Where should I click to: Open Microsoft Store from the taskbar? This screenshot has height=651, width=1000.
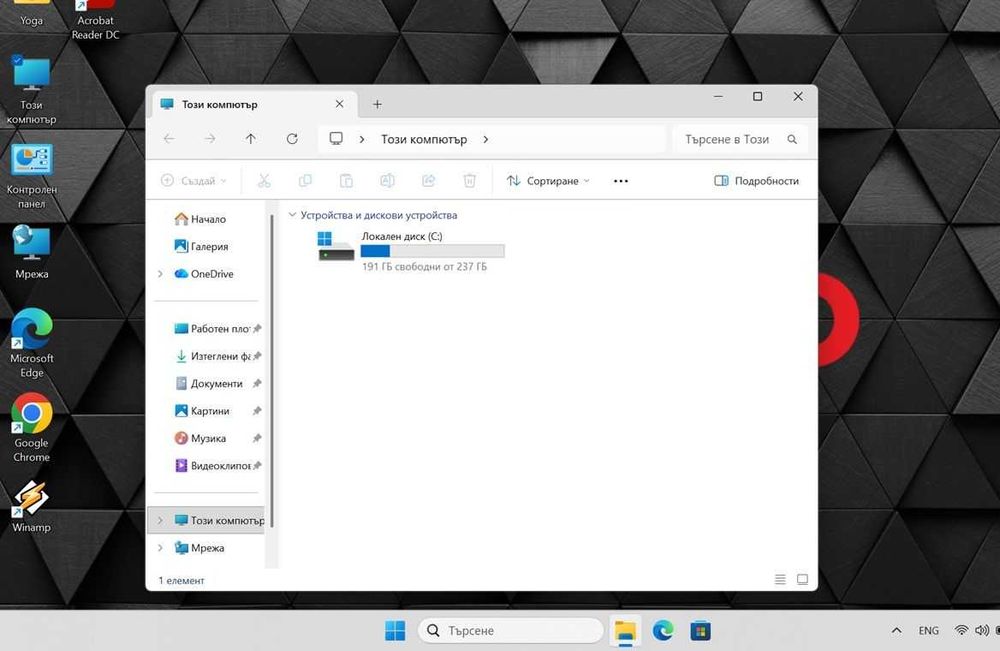(x=700, y=631)
